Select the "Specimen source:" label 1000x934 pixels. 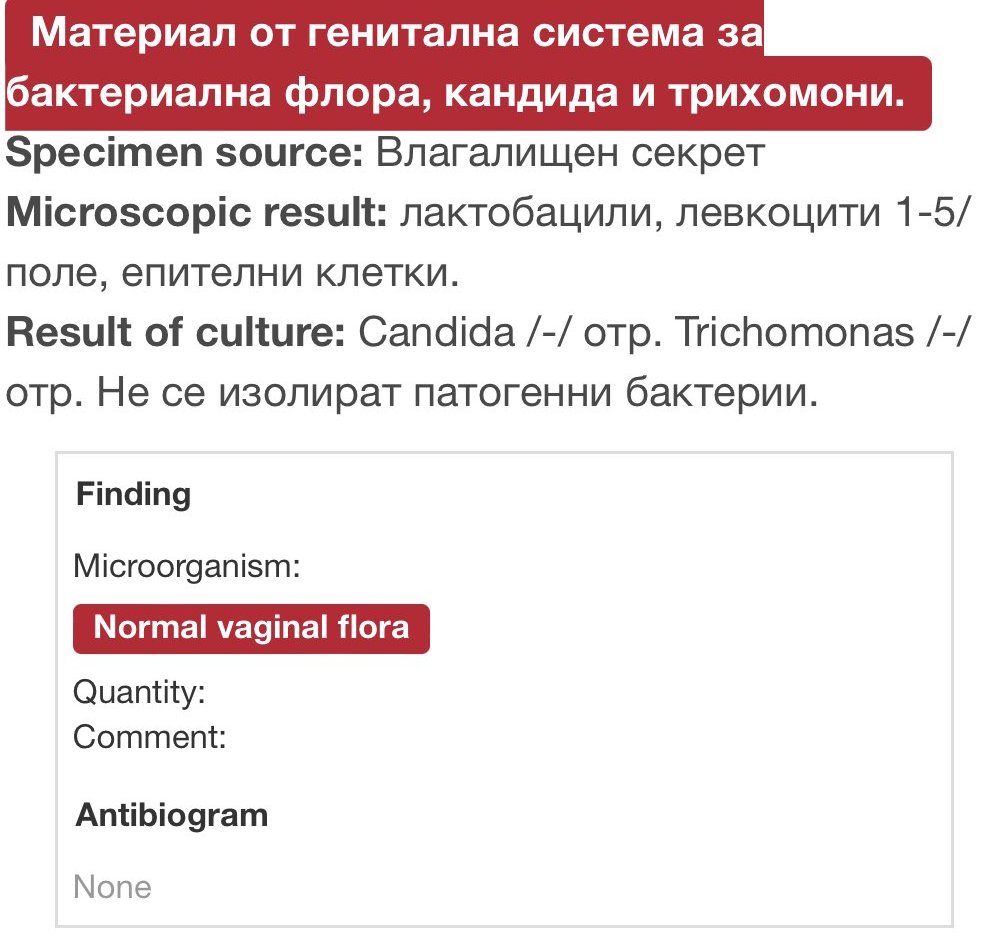[185, 153]
